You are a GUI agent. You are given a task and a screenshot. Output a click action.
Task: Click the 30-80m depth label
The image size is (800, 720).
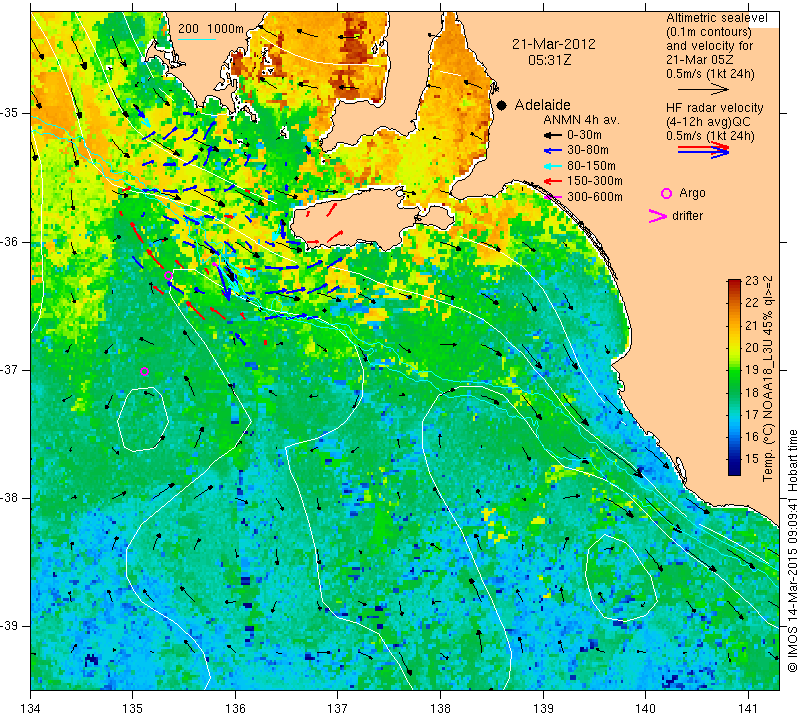coord(588,150)
